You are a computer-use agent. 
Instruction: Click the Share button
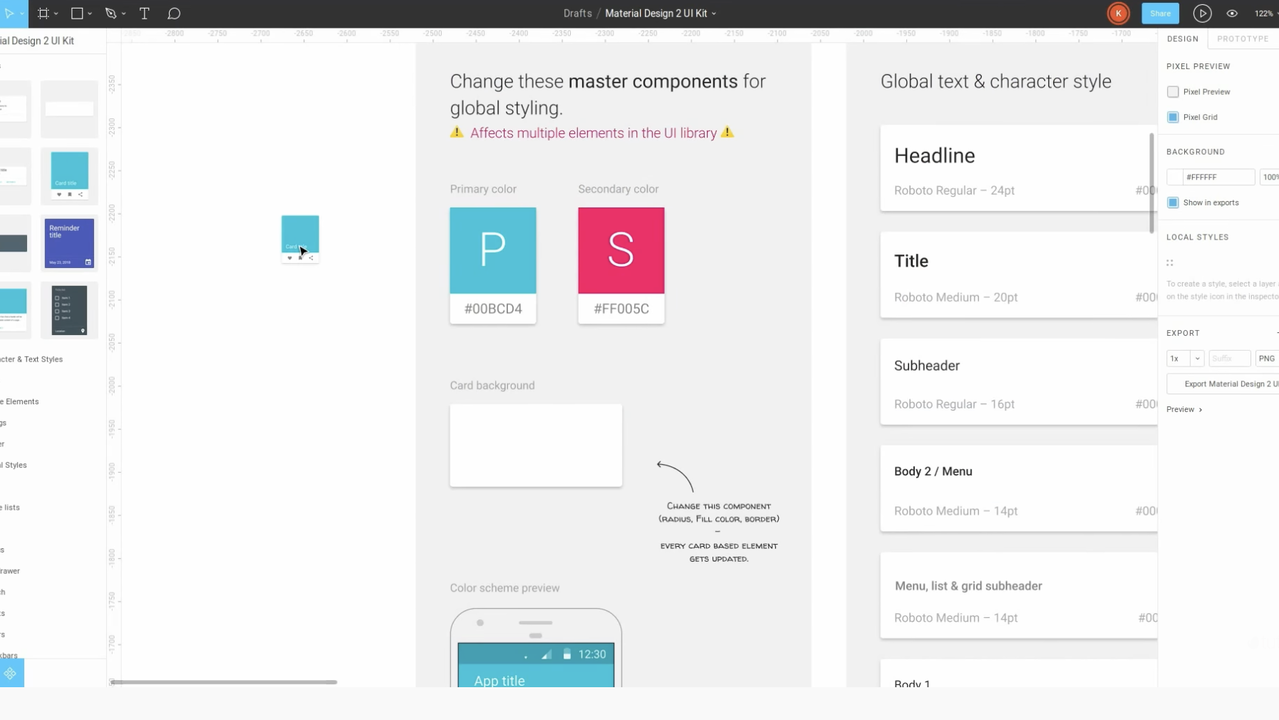pos(1159,13)
